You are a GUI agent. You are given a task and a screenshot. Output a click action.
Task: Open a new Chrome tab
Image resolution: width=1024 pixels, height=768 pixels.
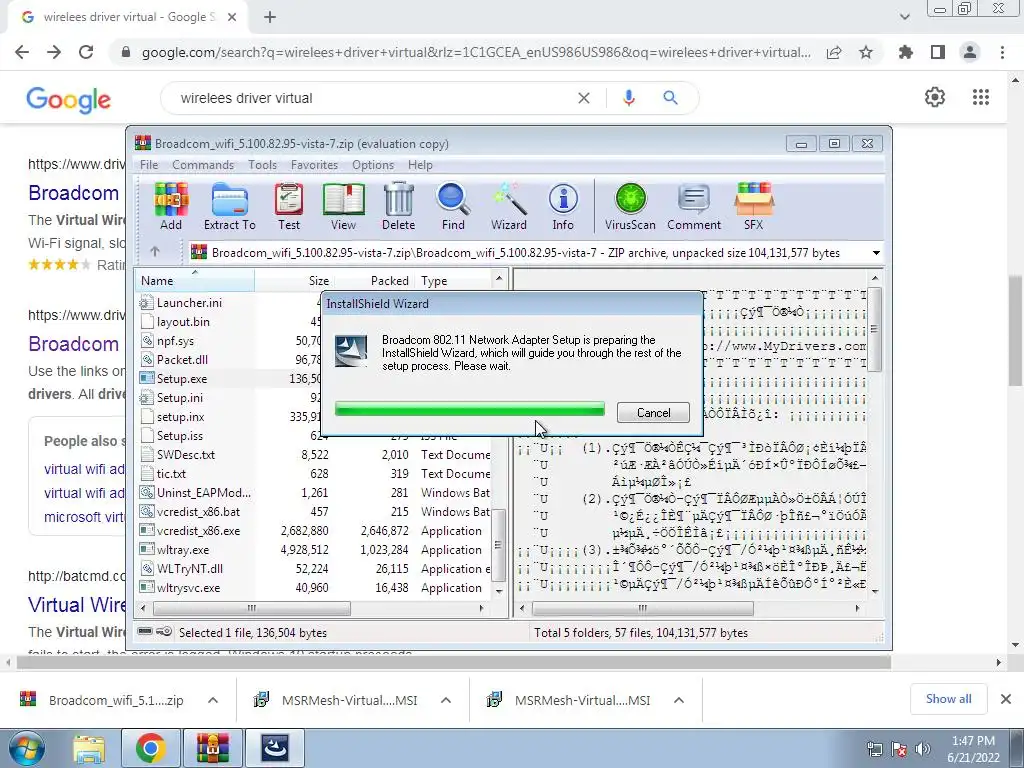pyautogui.click(x=270, y=17)
